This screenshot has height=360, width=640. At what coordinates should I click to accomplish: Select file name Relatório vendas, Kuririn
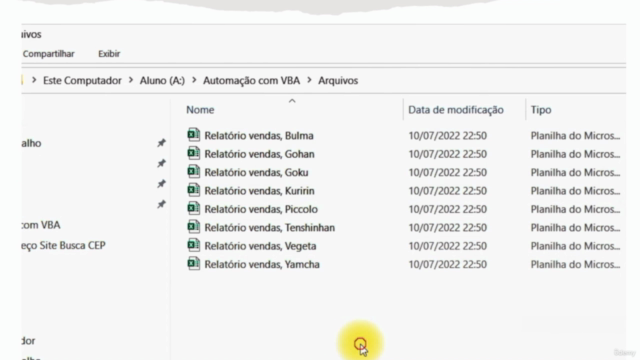259,191
